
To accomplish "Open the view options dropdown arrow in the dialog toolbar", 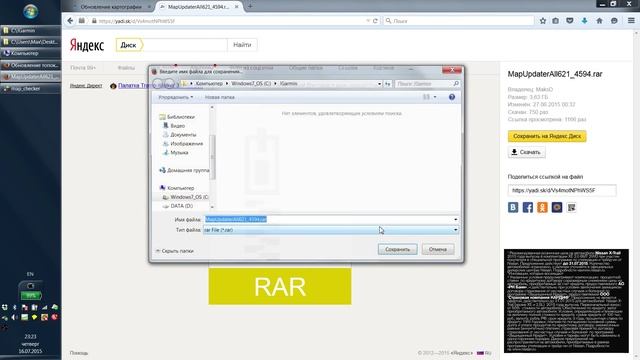I will click(435, 97).
